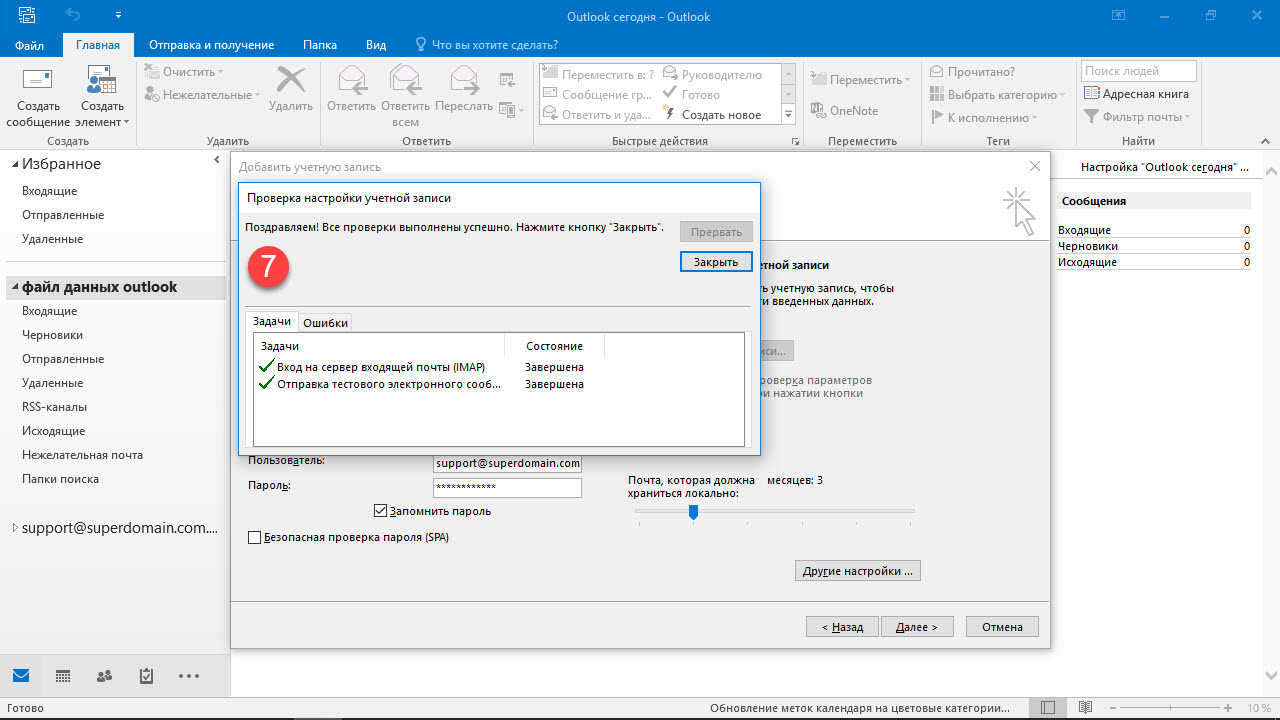Open the Address Book (Адресная книга)

[1137, 94]
